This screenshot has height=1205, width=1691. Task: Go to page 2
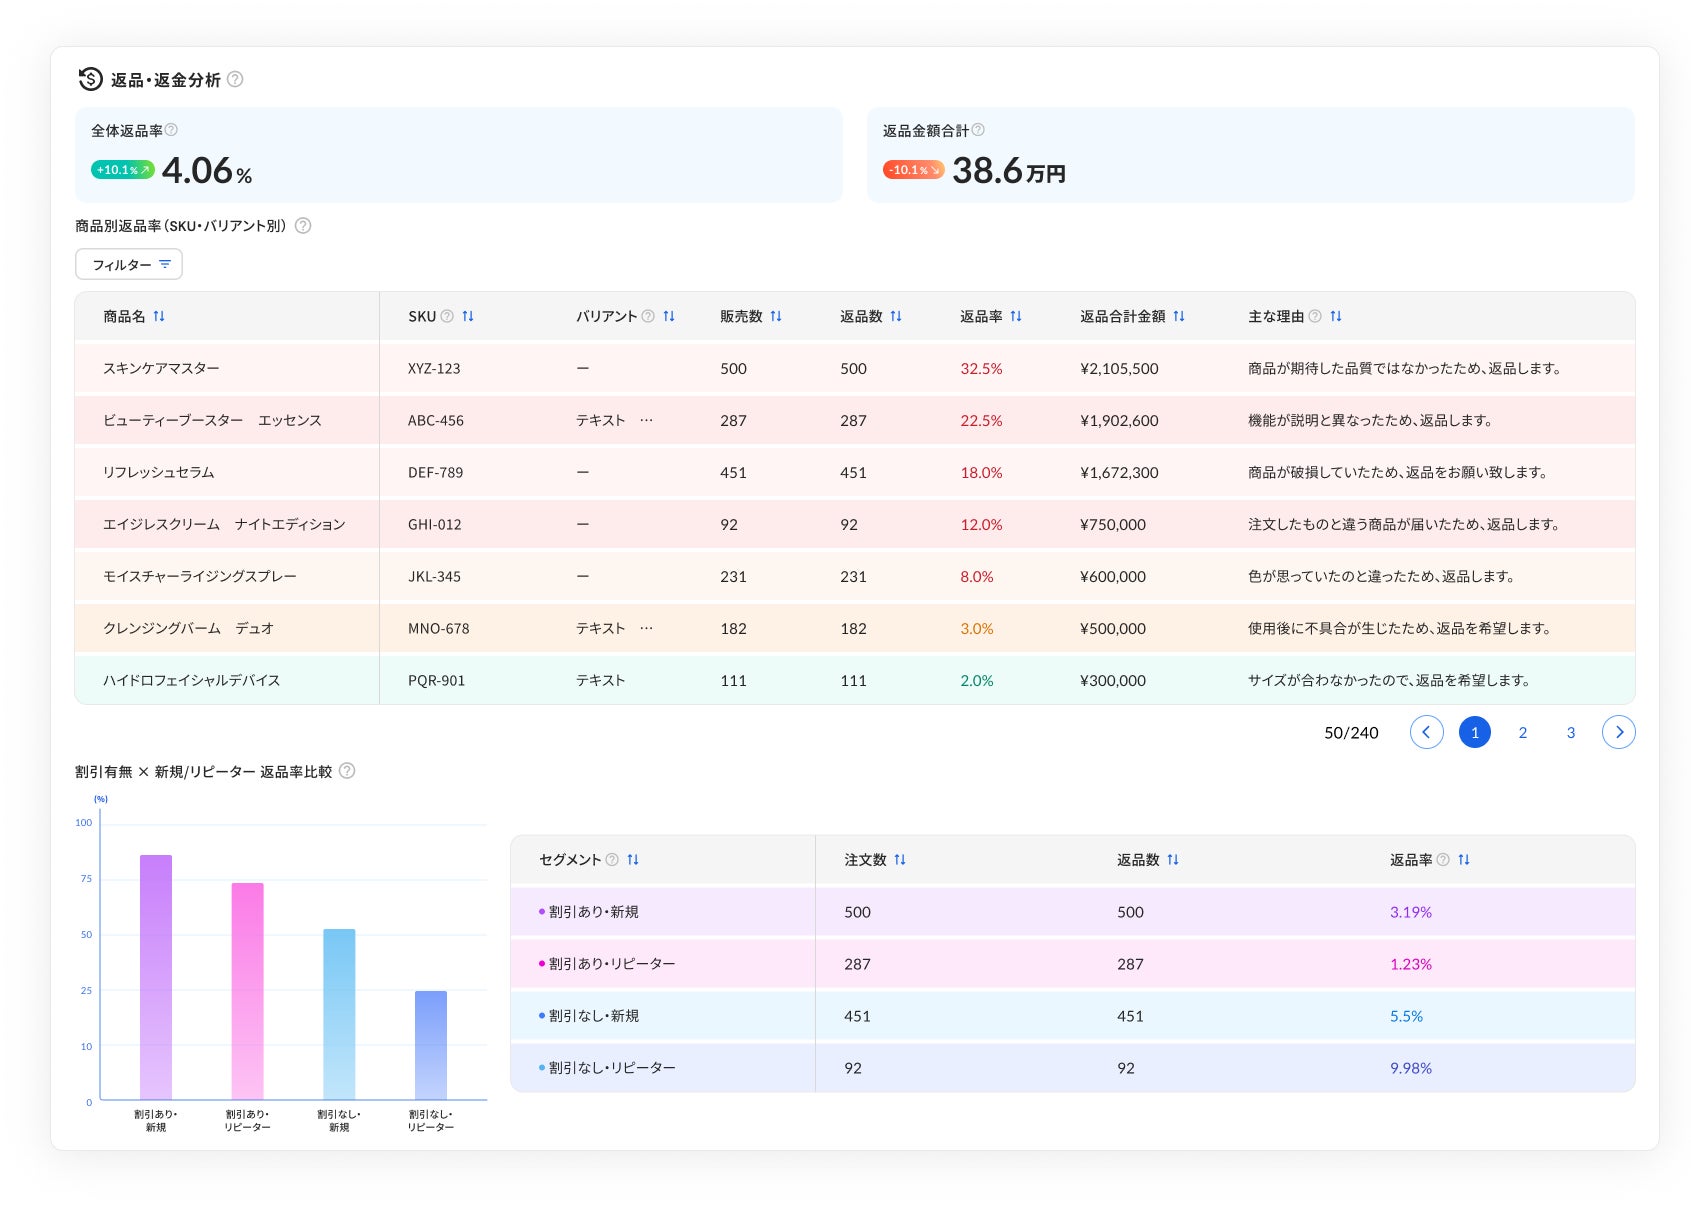[1523, 733]
